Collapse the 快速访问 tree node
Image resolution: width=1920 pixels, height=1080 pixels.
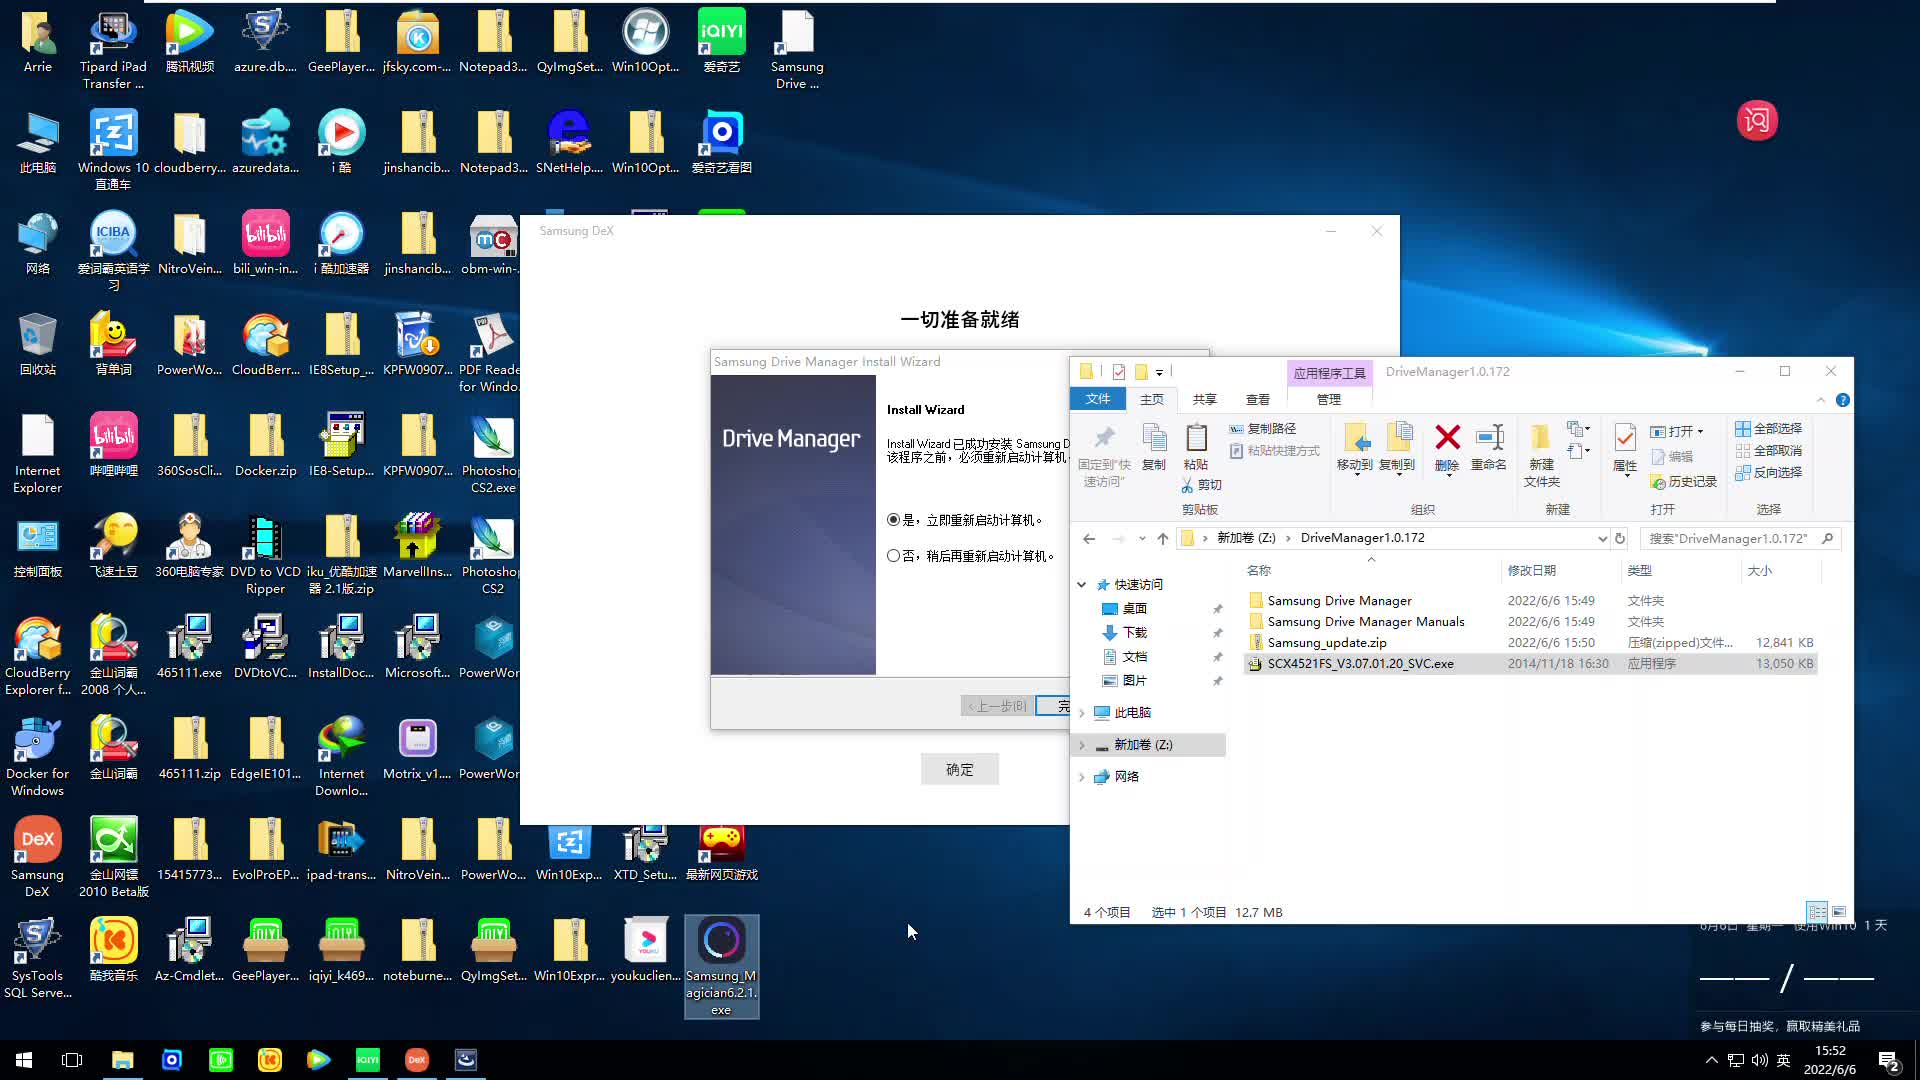[x=1081, y=585]
